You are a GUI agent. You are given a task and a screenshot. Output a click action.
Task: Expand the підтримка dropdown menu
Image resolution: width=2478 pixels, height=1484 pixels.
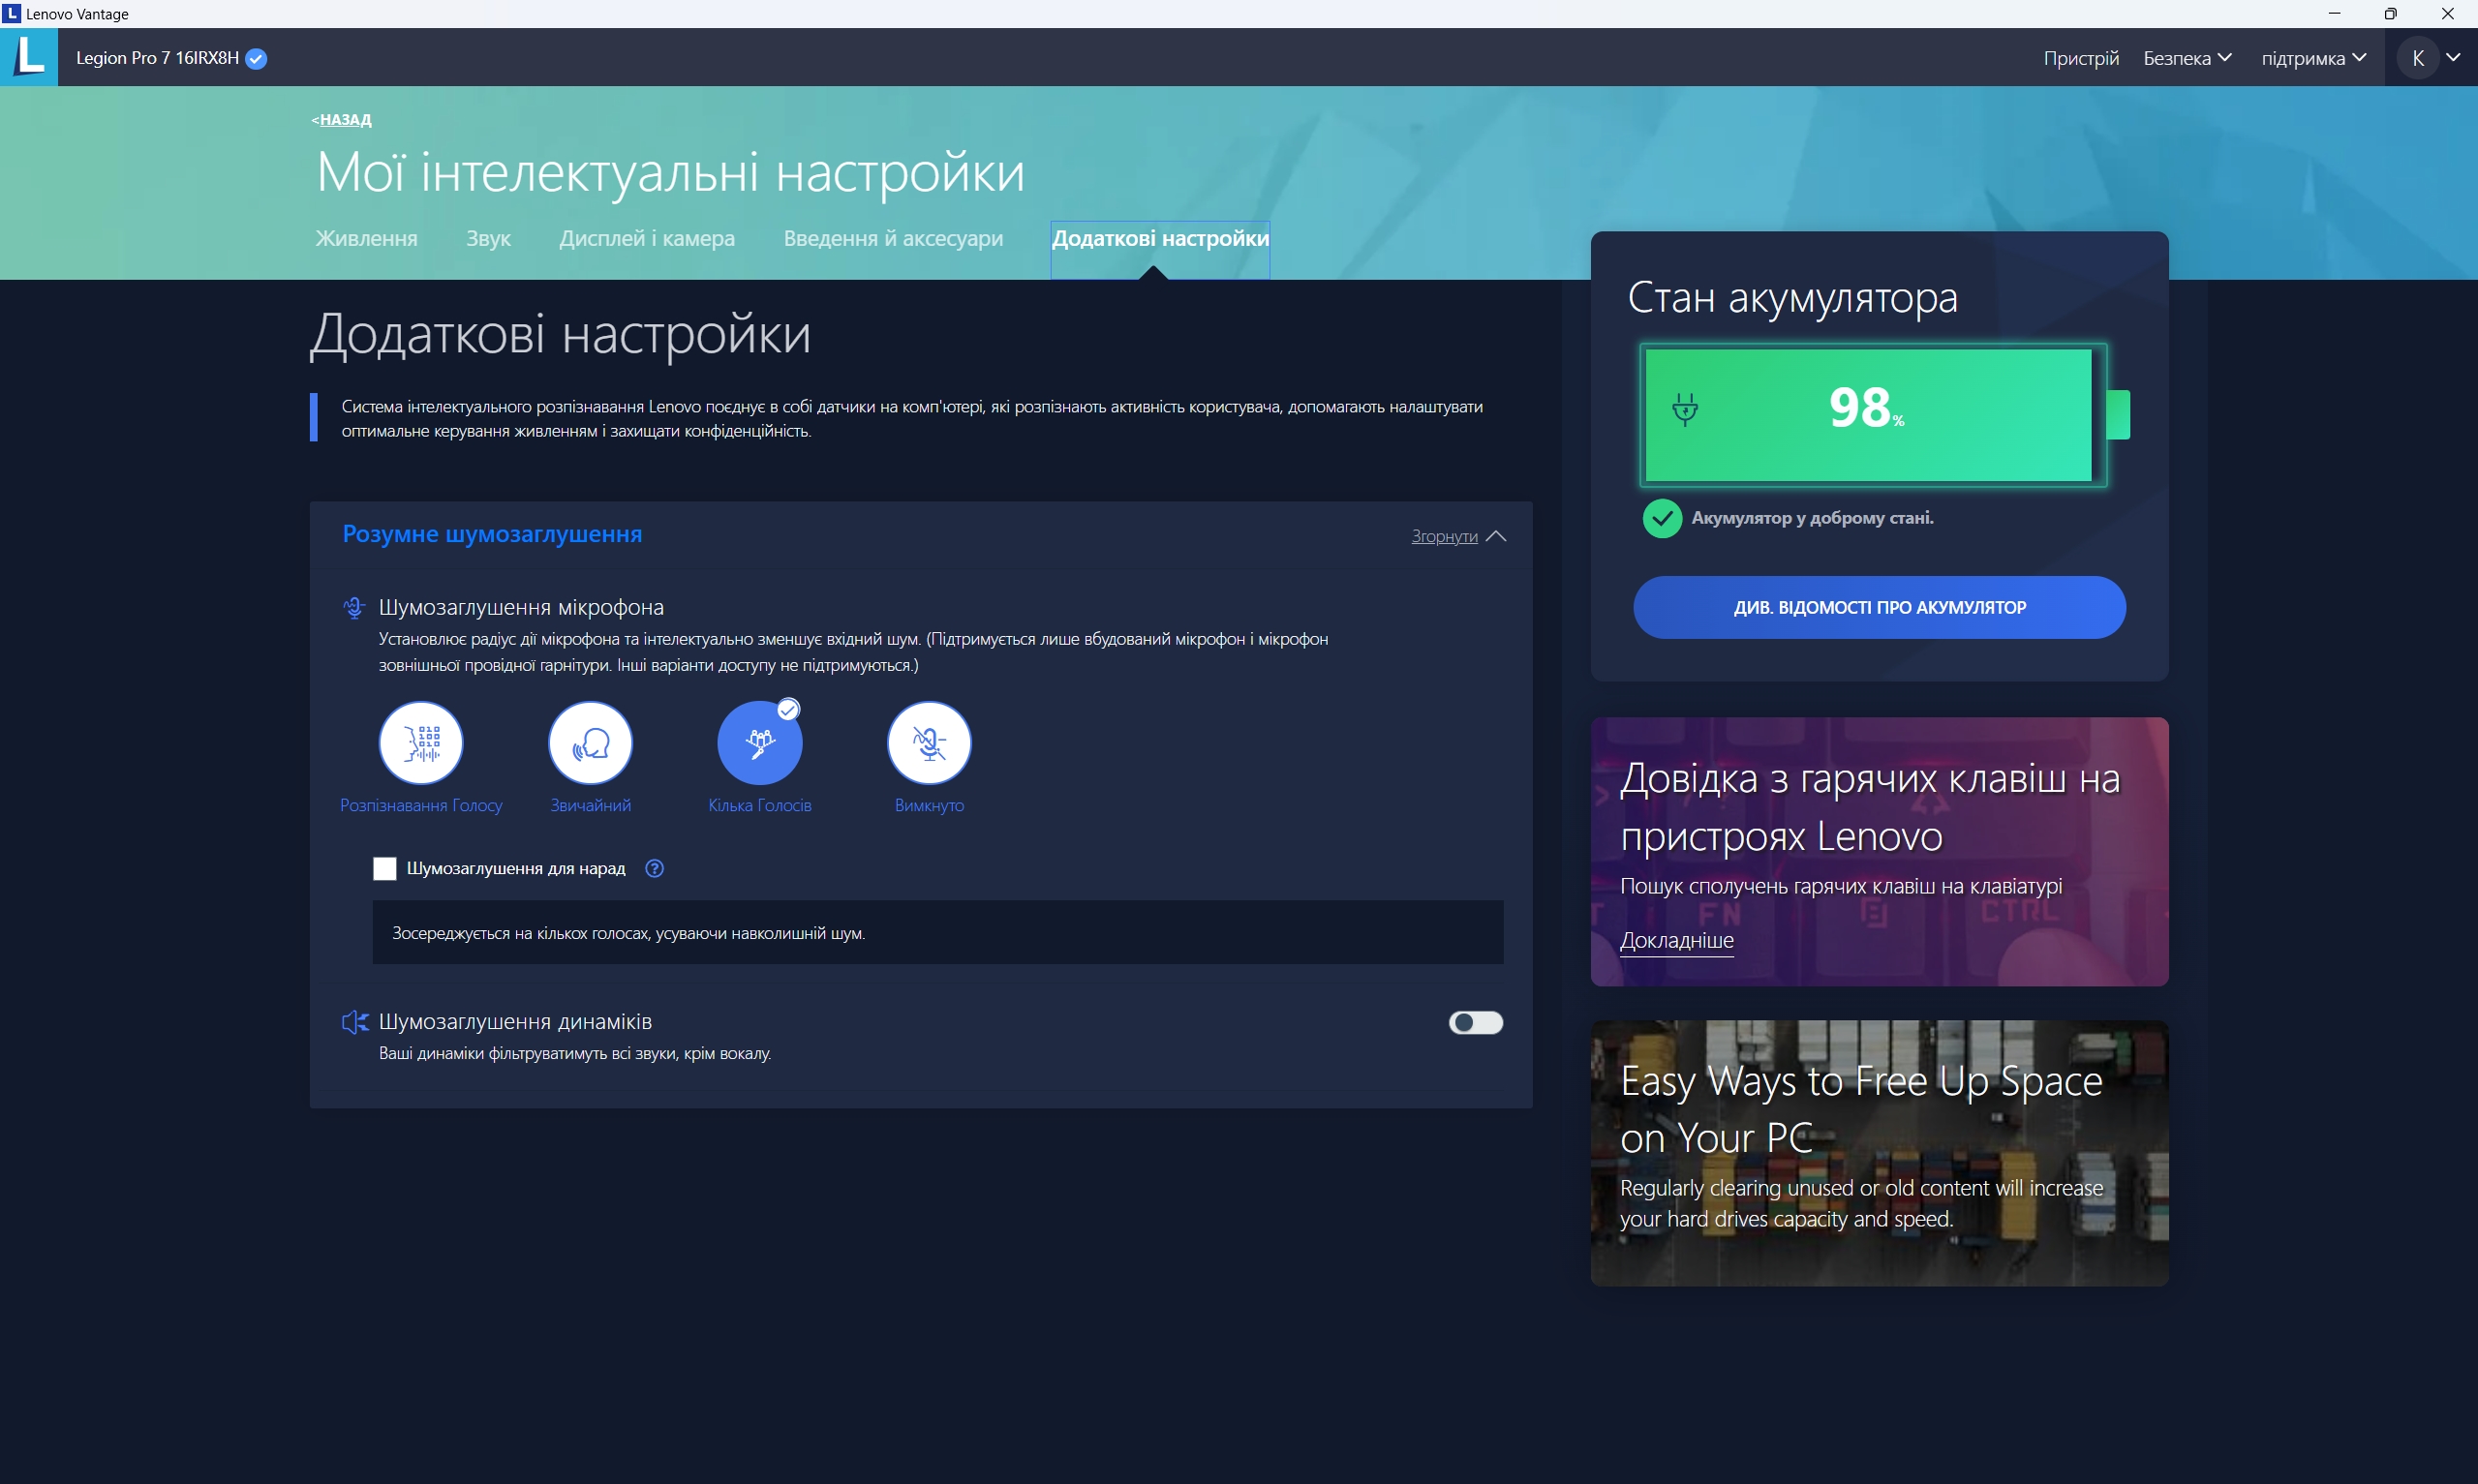coord(2313,58)
